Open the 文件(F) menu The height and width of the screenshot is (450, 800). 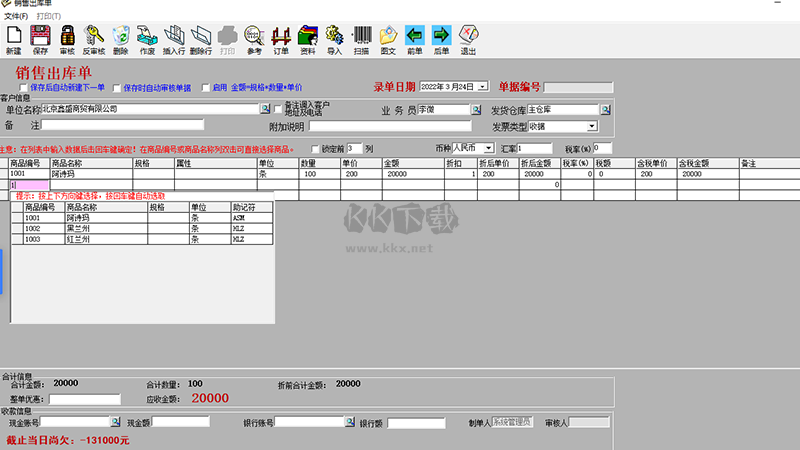coord(16,17)
